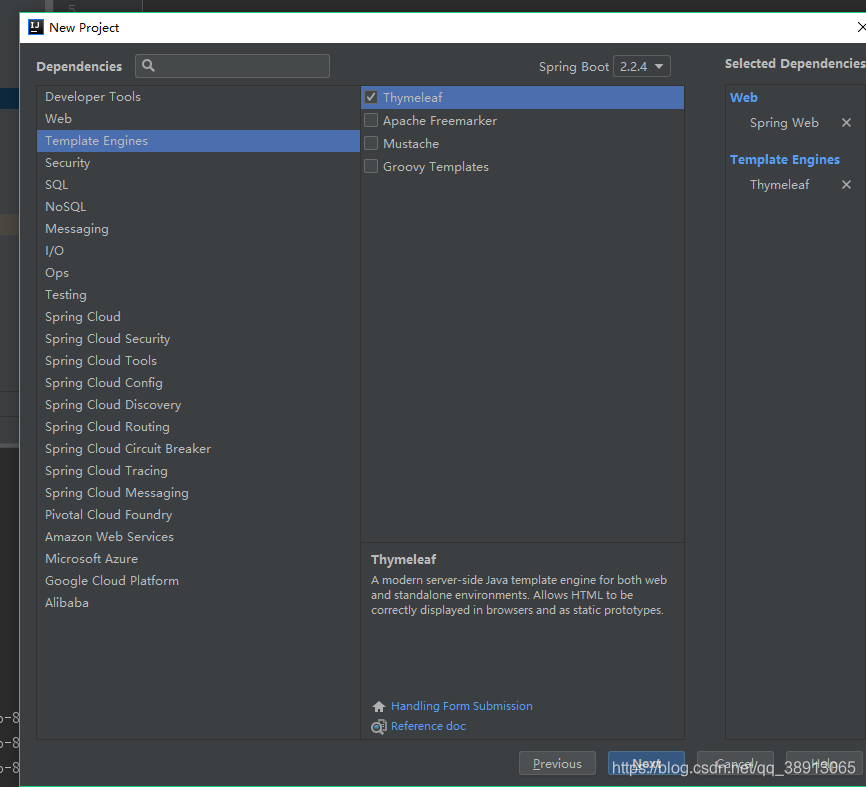
Task: Select the I/O category
Action: click(x=198, y=251)
